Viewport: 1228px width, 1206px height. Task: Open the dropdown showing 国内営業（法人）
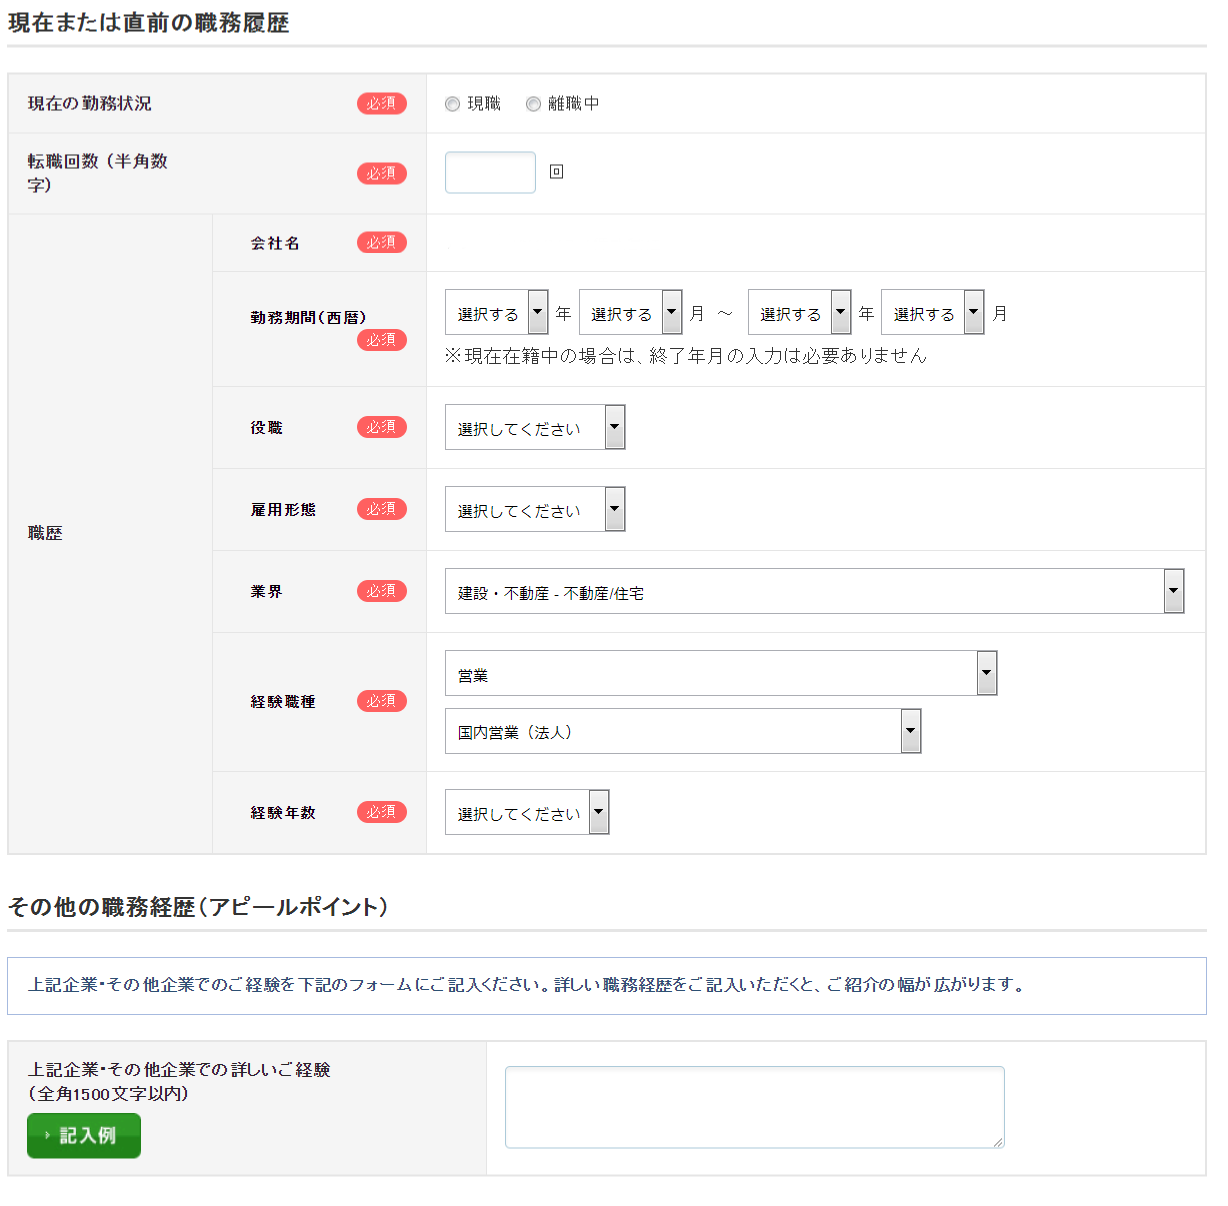click(x=683, y=731)
